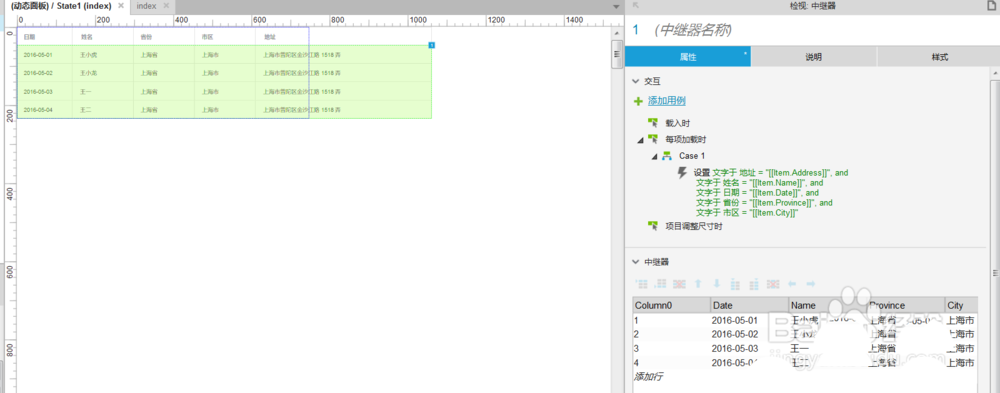Select the 每项加载时 event label
Screen dimensions: 1000x393
tap(686, 139)
